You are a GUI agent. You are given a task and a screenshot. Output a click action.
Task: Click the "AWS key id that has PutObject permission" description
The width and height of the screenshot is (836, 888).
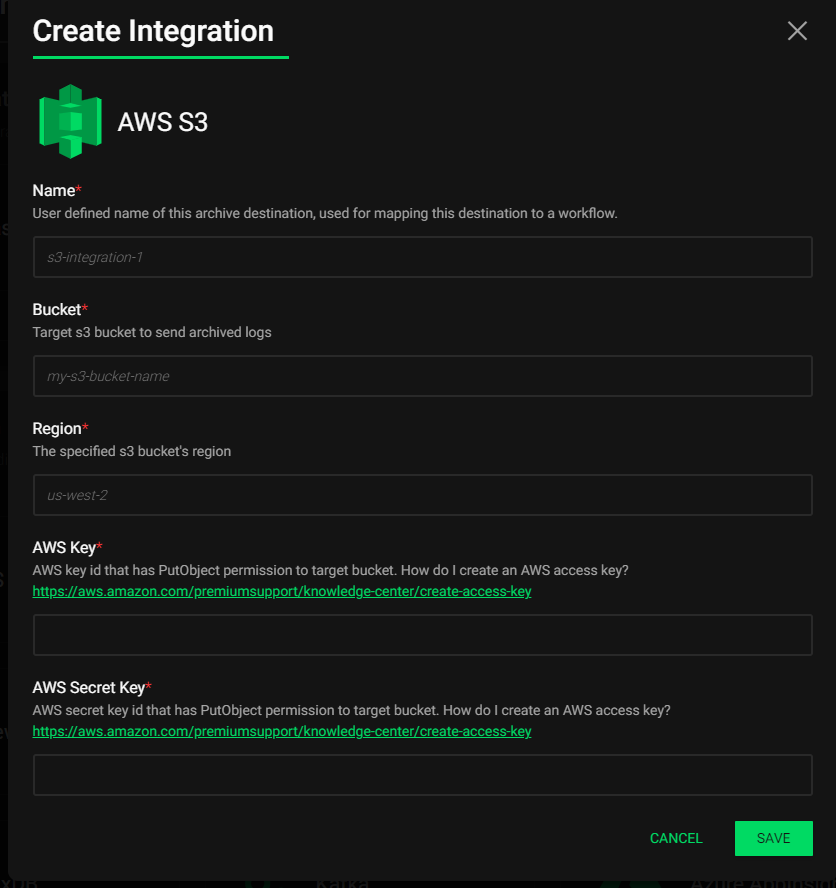click(x=331, y=570)
